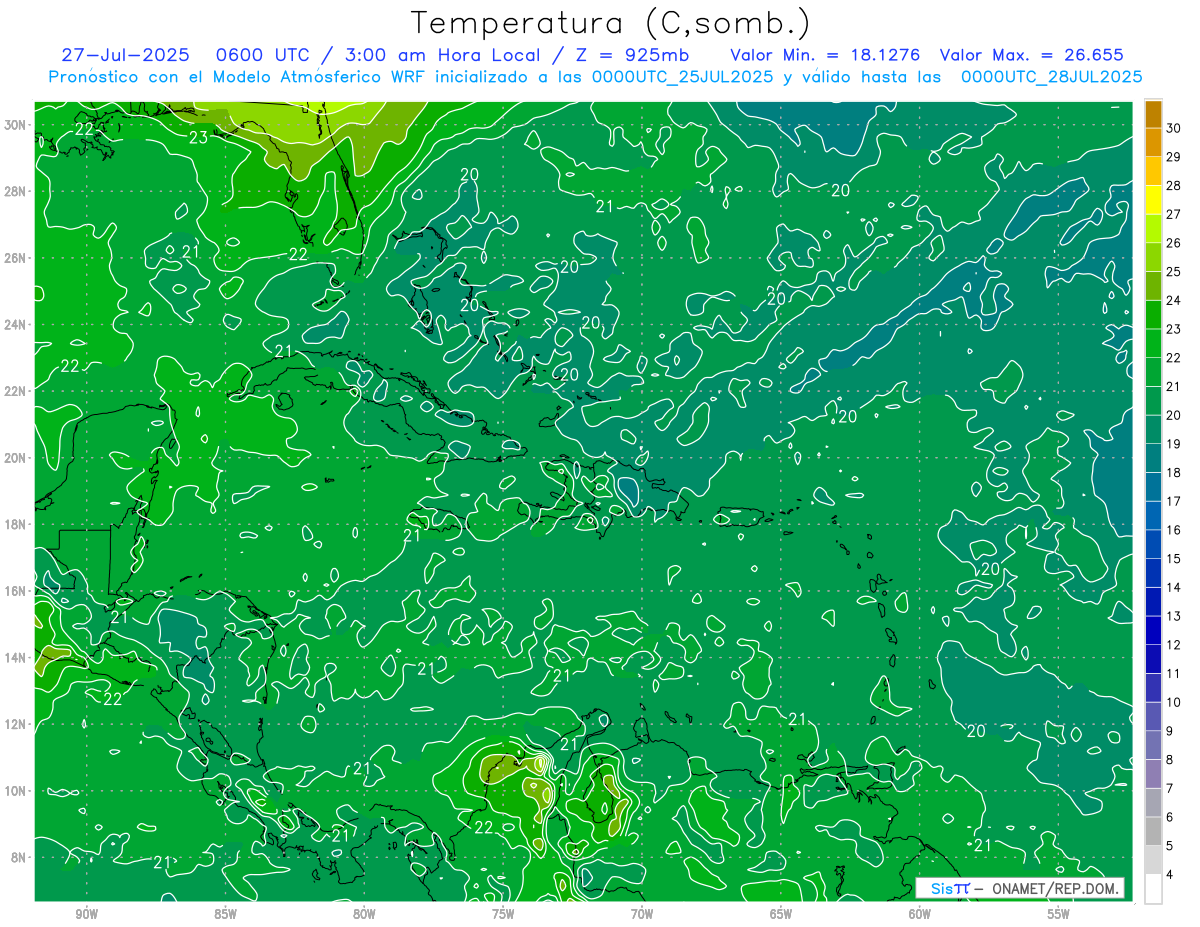The width and height of the screenshot is (1200, 927).
Task: Click legend value 24 on the color bar
Action: (x=1174, y=300)
